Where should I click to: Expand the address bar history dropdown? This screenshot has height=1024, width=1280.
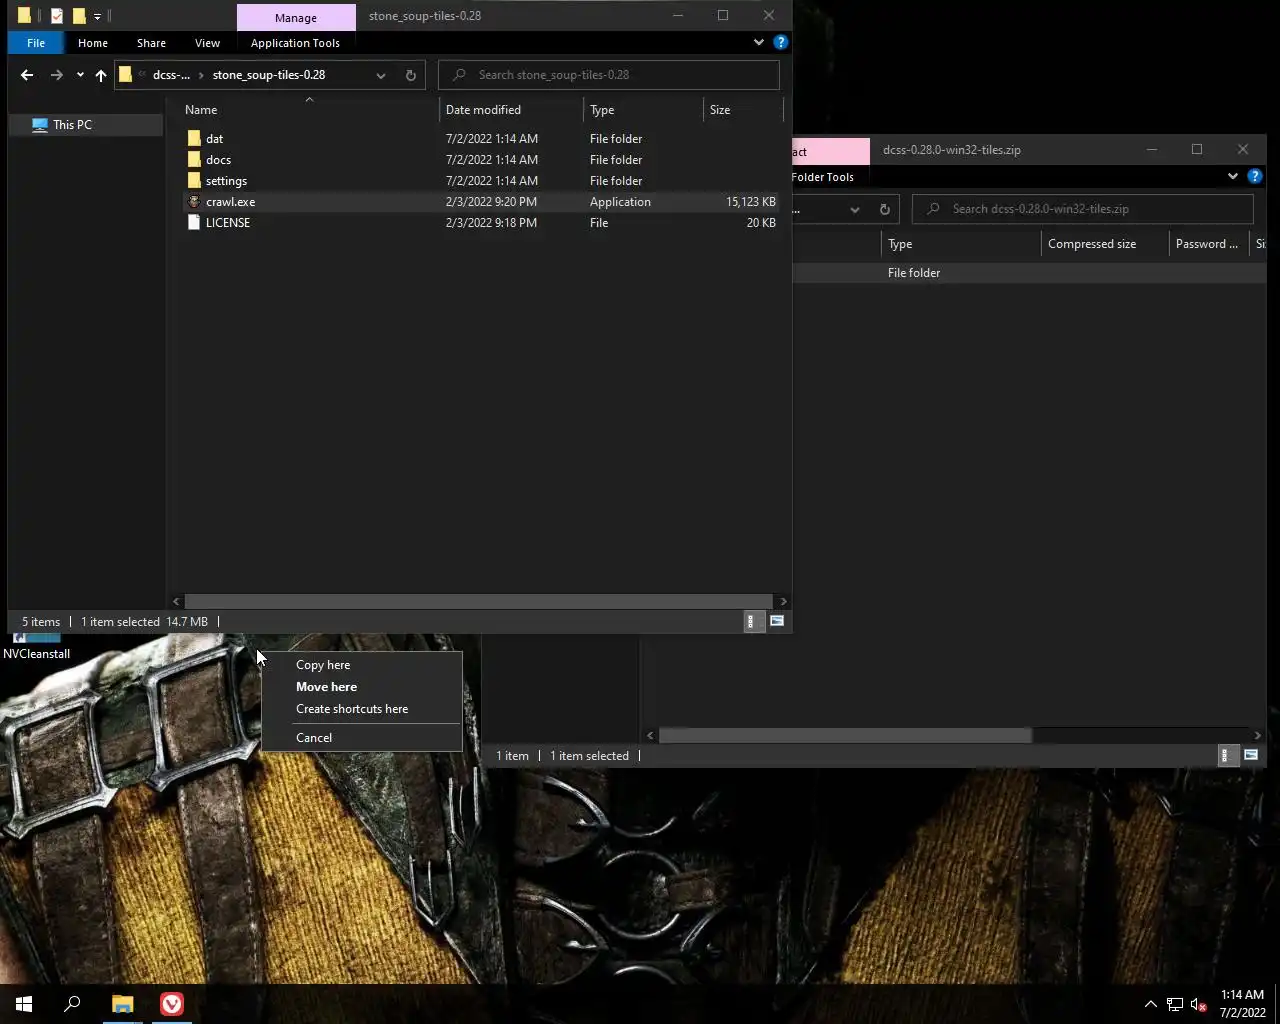(381, 75)
